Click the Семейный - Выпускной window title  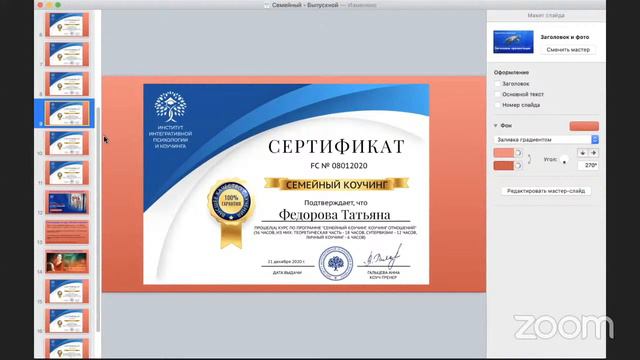tap(305, 5)
